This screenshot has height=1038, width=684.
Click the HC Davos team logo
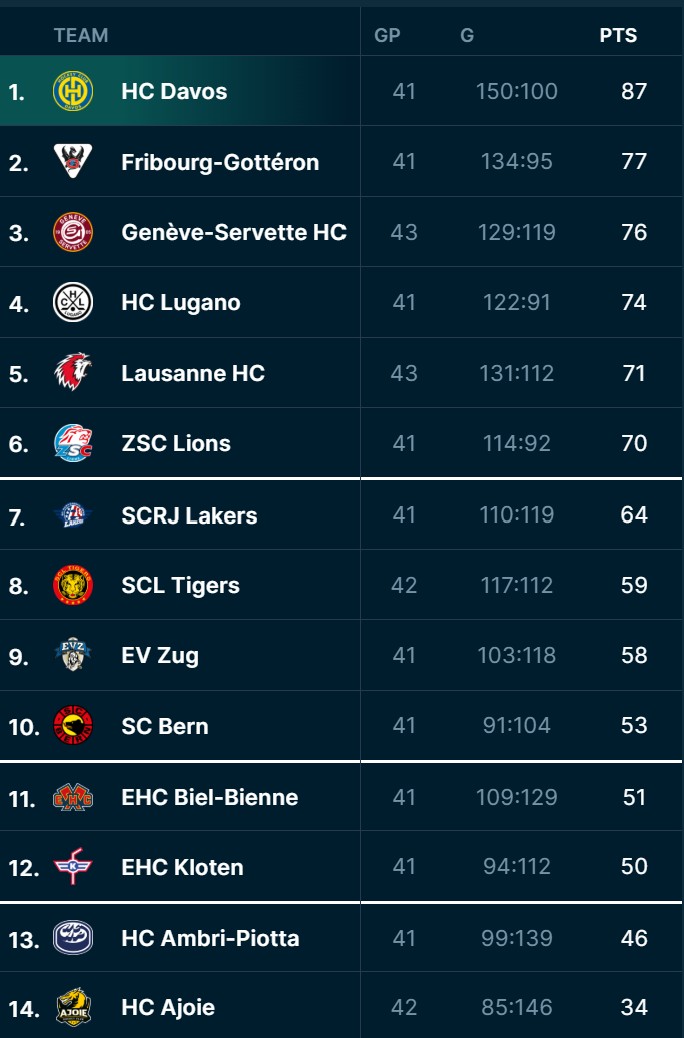coord(73,91)
